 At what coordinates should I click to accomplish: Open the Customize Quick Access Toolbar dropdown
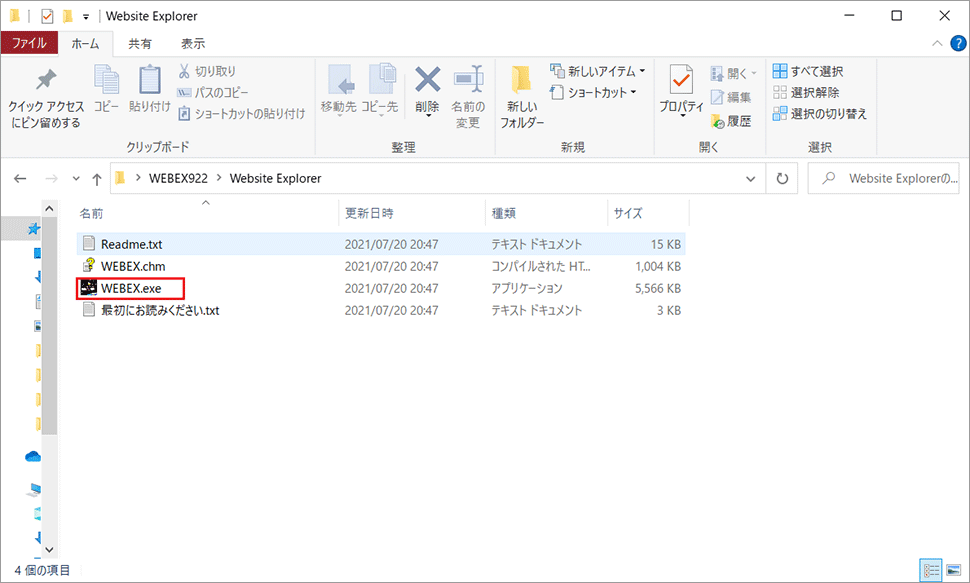tap(86, 17)
